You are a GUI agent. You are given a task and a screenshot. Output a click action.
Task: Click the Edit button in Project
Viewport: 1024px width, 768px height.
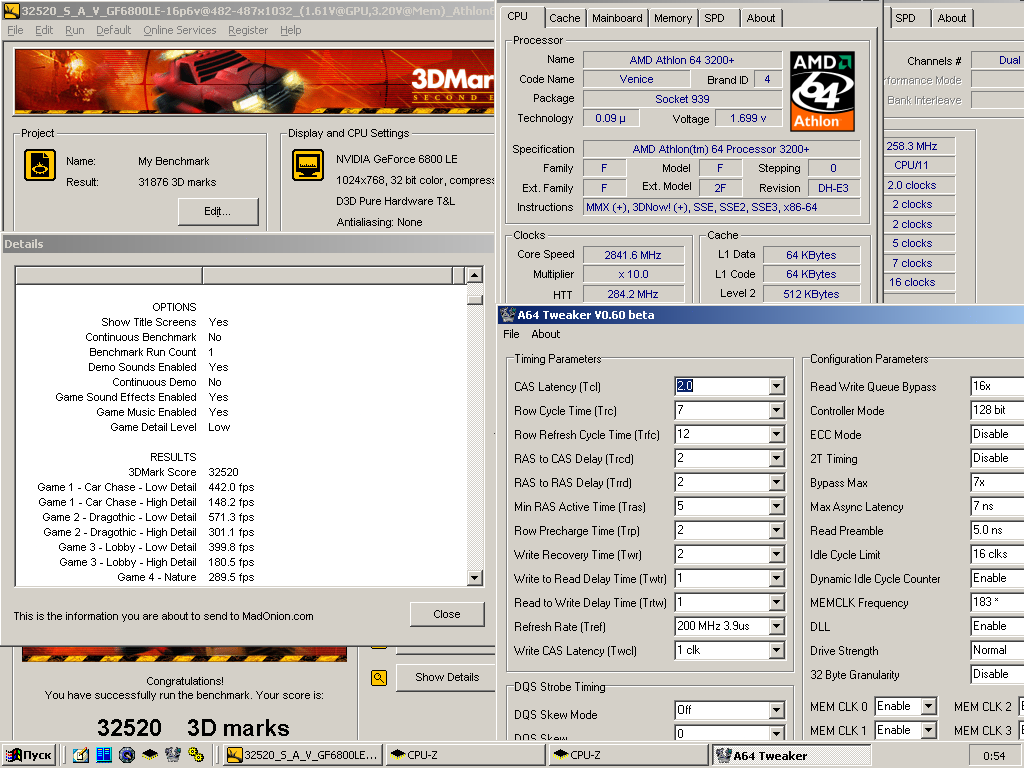pyautogui.click(x=218, y=212)
